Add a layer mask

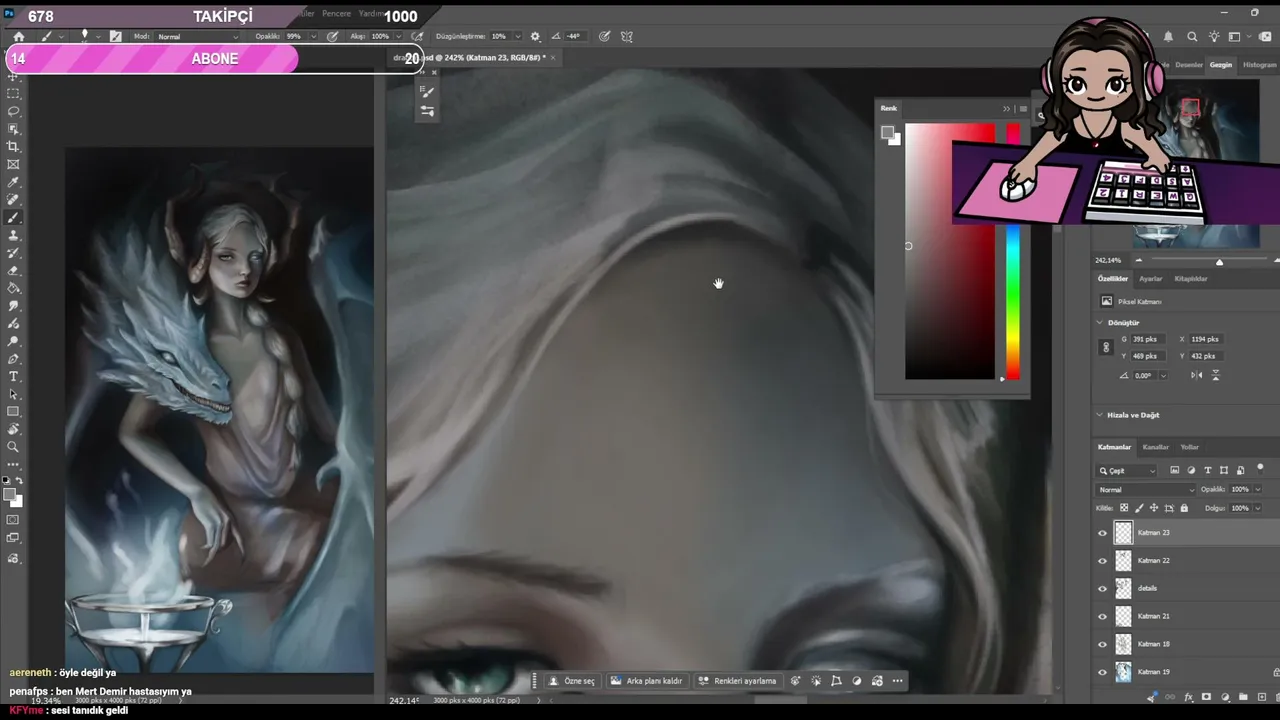[x=1206, y=697]
